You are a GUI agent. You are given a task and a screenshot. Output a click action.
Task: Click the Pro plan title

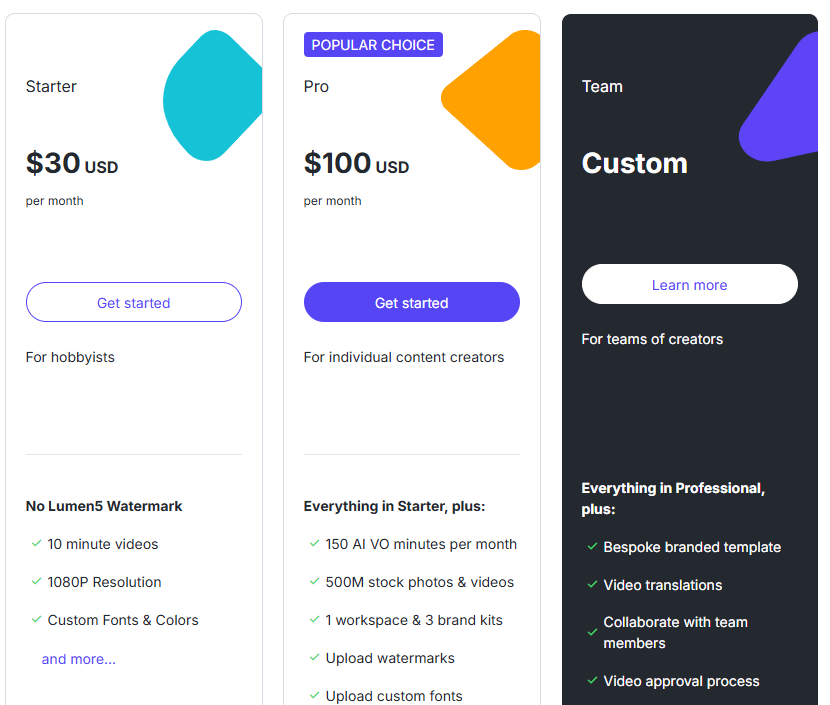pyautogui.click(x=316, y=86)
